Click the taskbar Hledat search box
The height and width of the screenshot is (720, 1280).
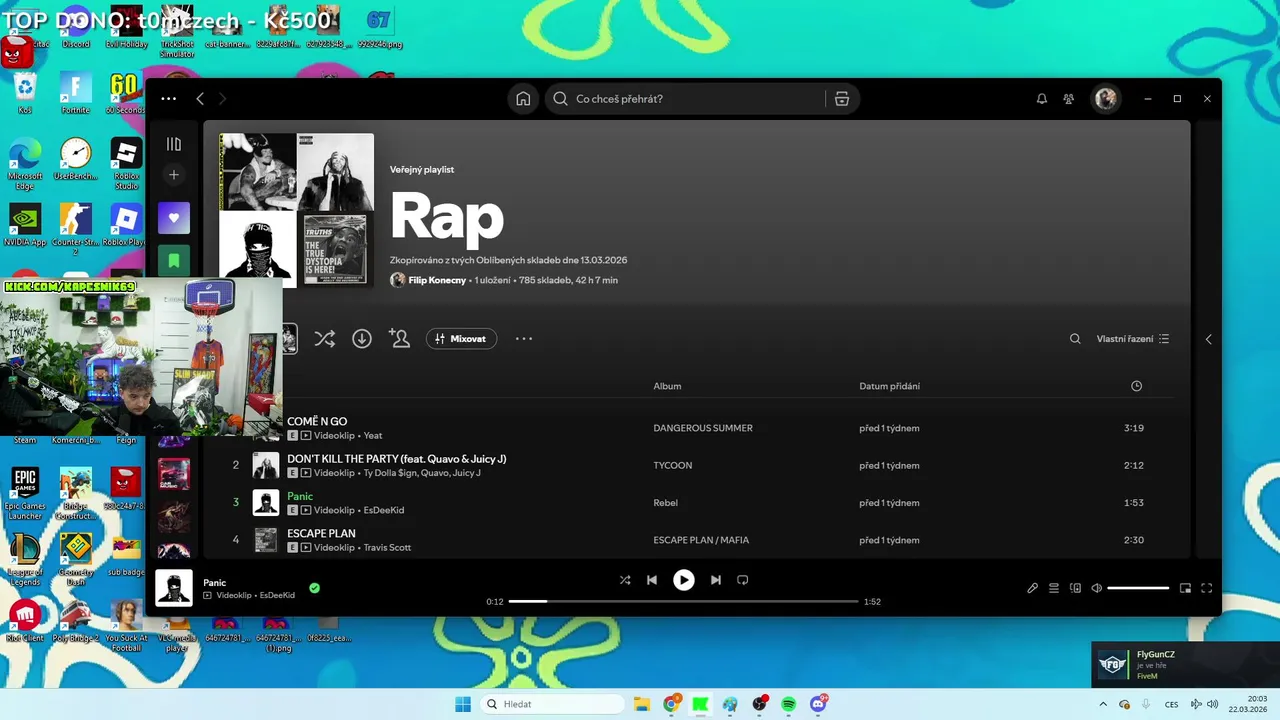coord(553,704)
